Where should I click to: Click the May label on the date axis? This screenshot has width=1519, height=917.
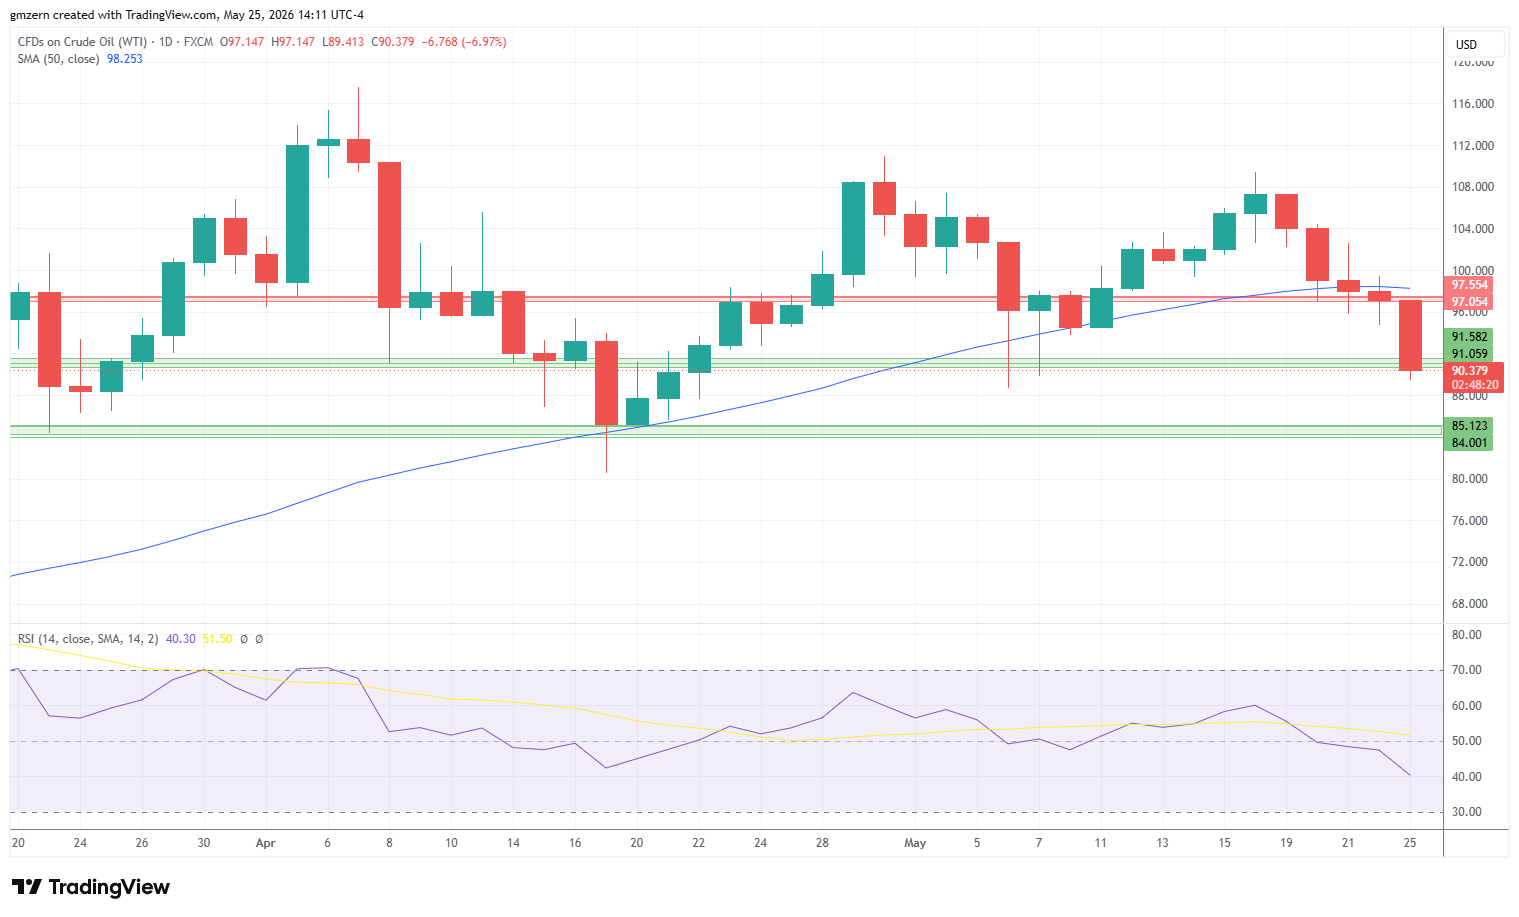point(915,843)
